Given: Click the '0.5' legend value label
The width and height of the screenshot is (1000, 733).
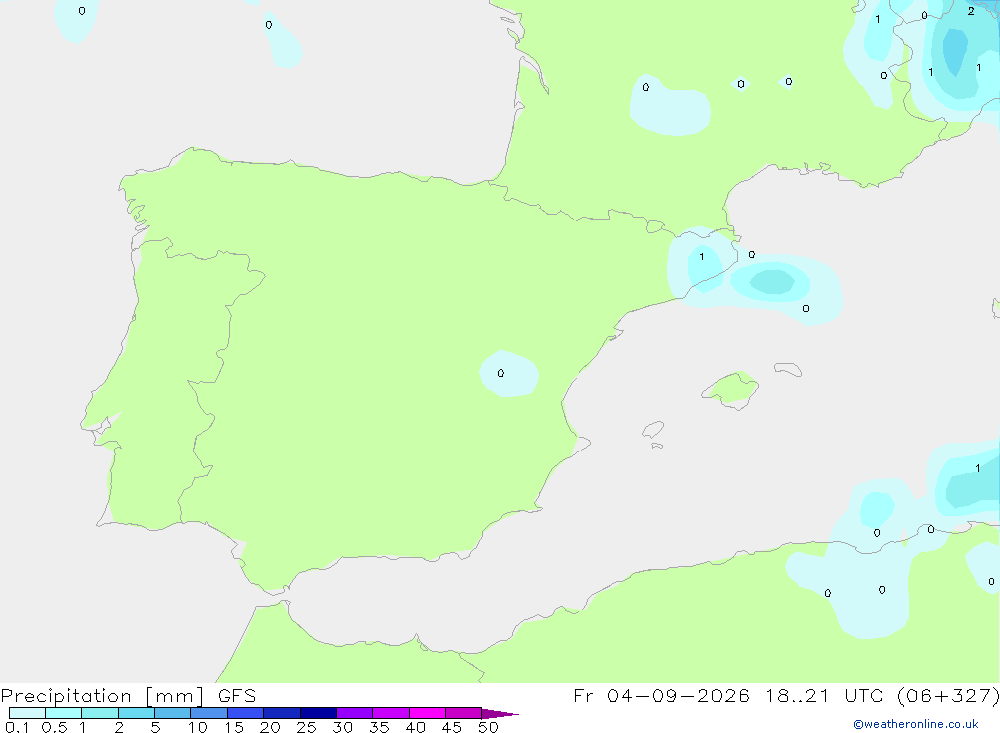Looking at the screenshot, I should [54, 727].
